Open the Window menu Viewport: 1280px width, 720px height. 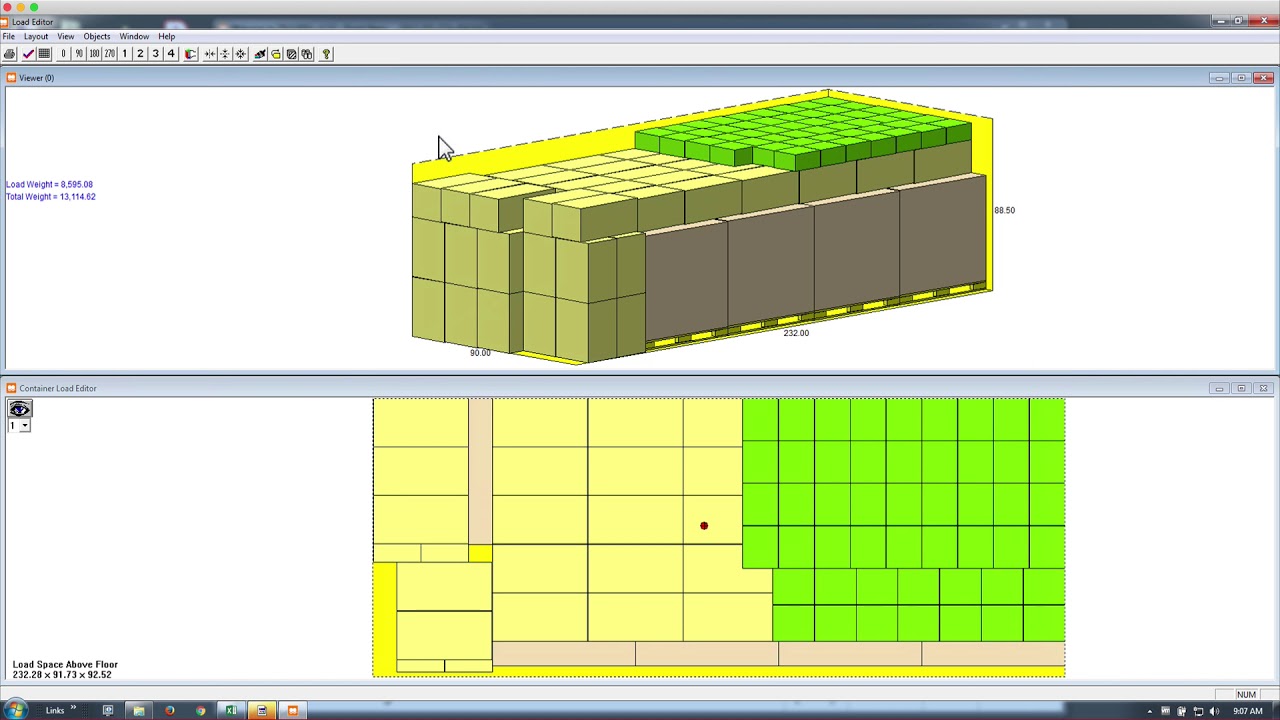[x=134, y=36]
